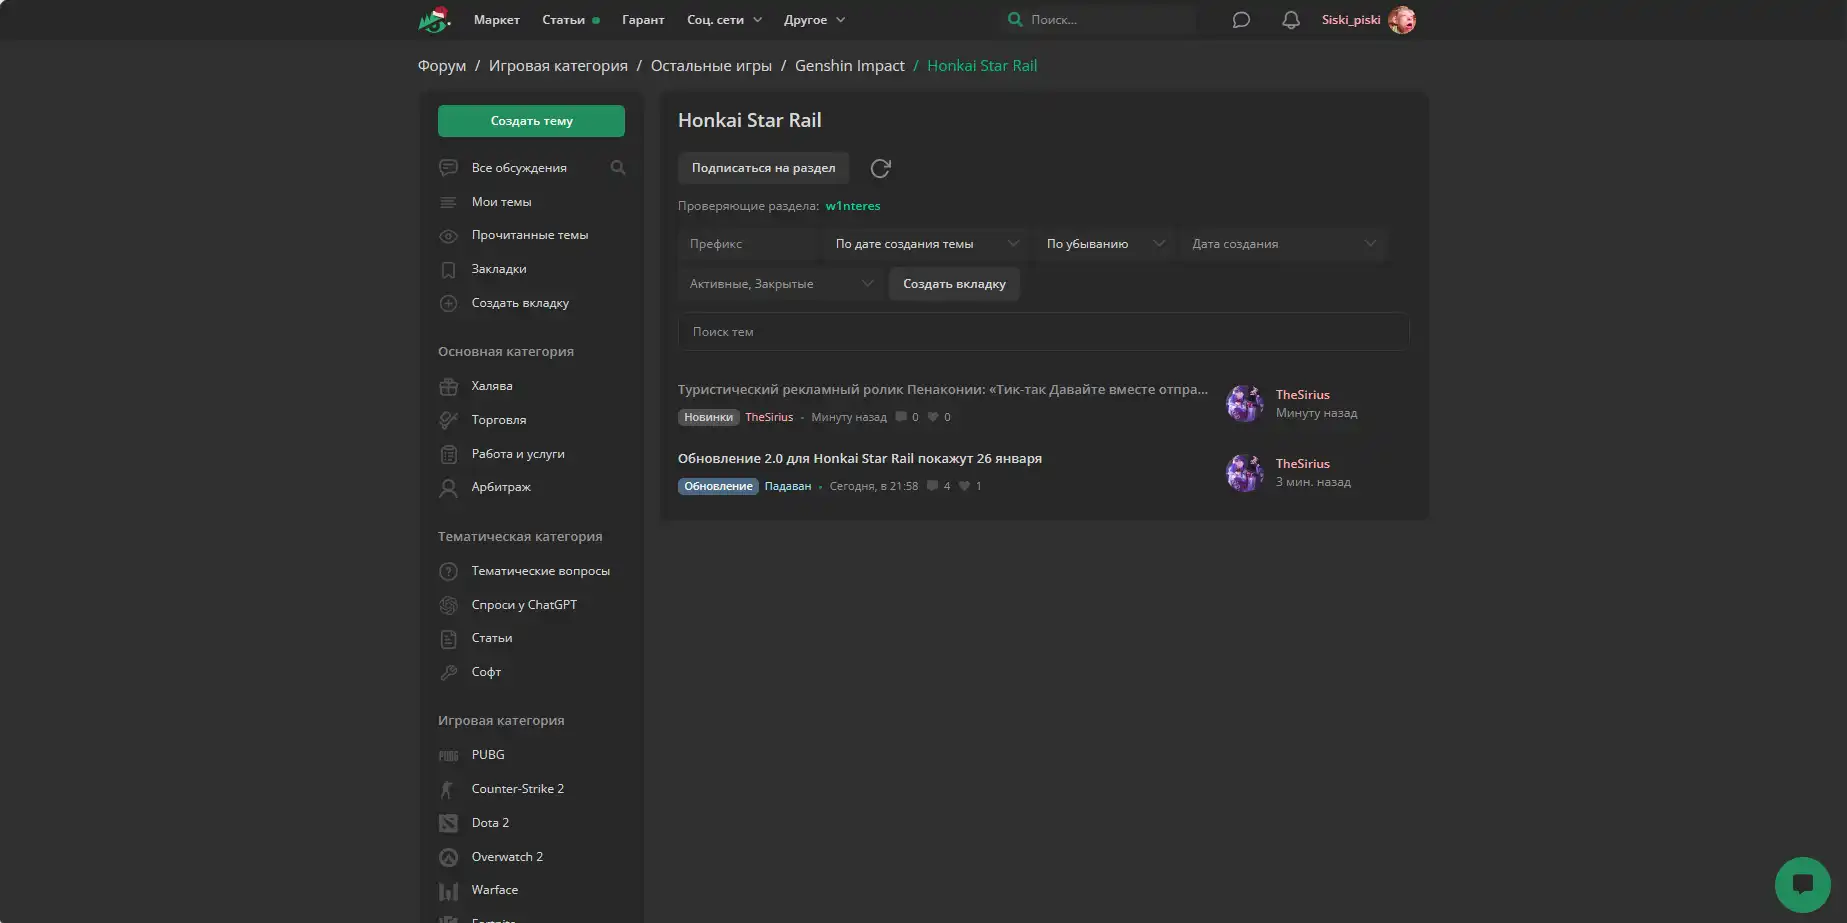The height and width of the screenshot is (923, 1847).
Task: Click the PUBG game icon
Action: [449, 756]
